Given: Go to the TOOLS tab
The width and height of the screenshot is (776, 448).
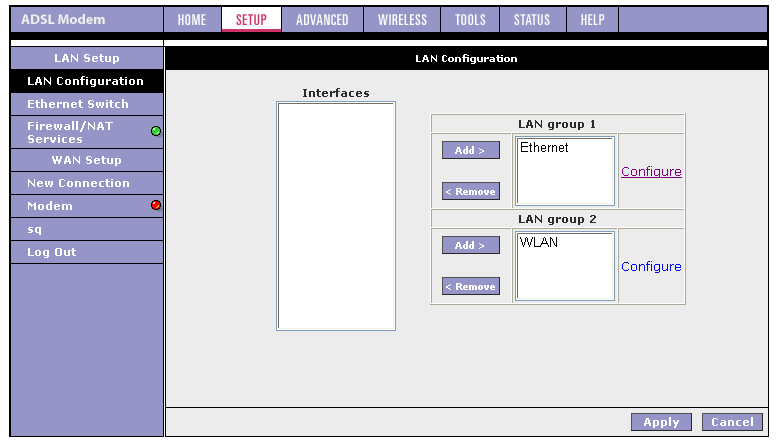Looking at the screenshot, I should 470,20.
